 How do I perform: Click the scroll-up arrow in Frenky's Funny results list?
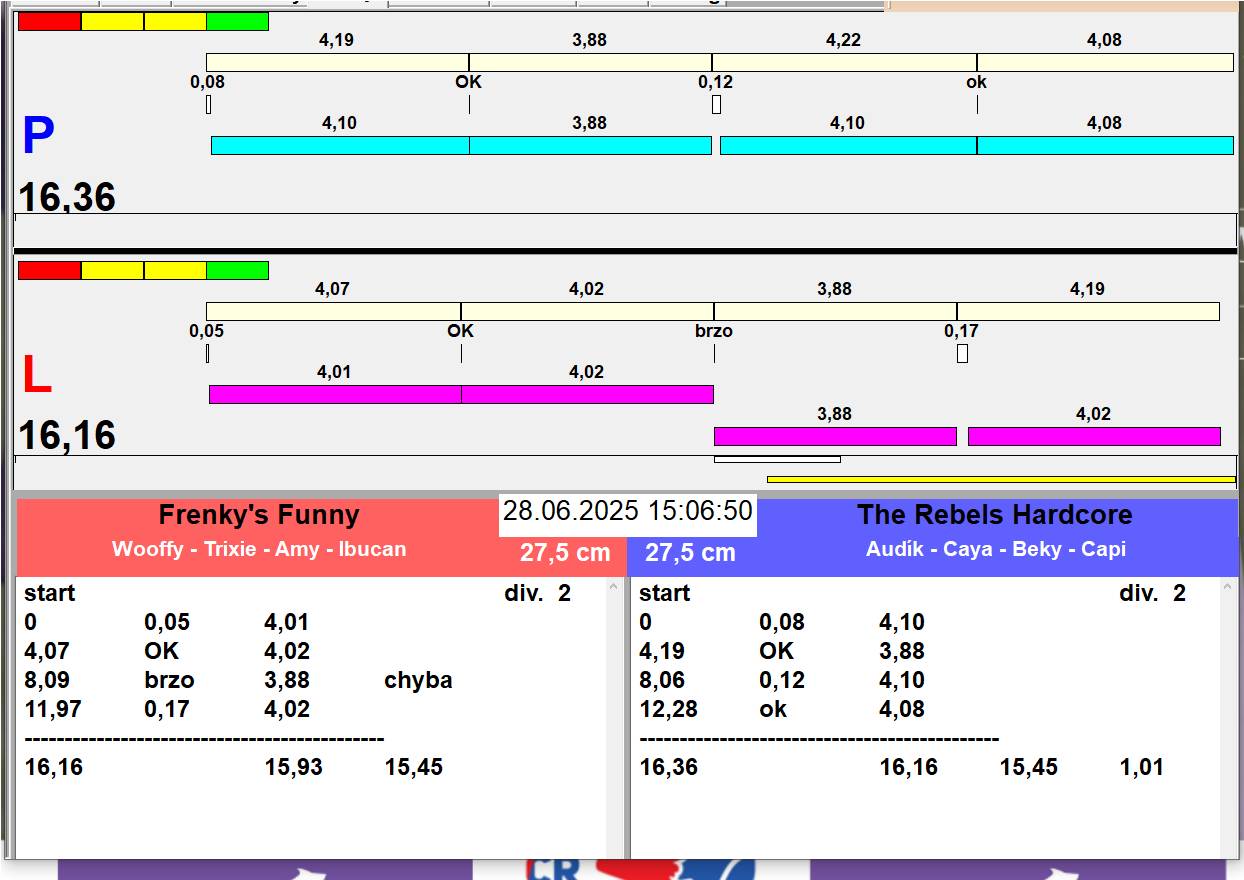point(614,588)
